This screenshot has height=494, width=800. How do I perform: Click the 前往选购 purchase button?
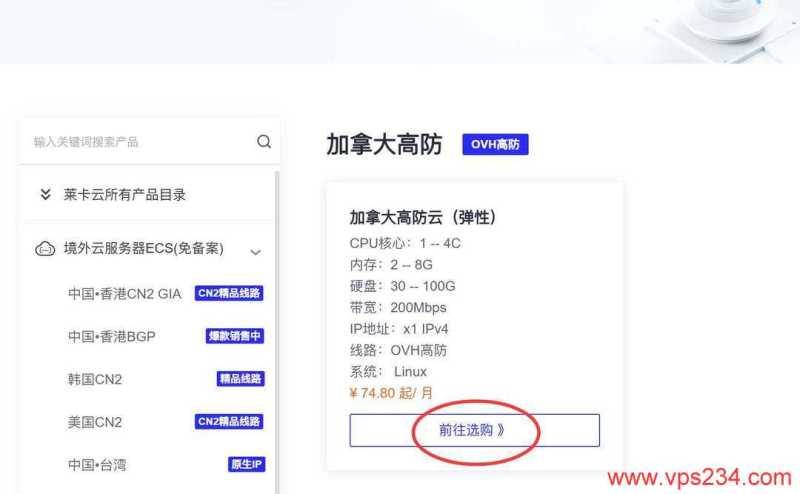tap(474, 430)
